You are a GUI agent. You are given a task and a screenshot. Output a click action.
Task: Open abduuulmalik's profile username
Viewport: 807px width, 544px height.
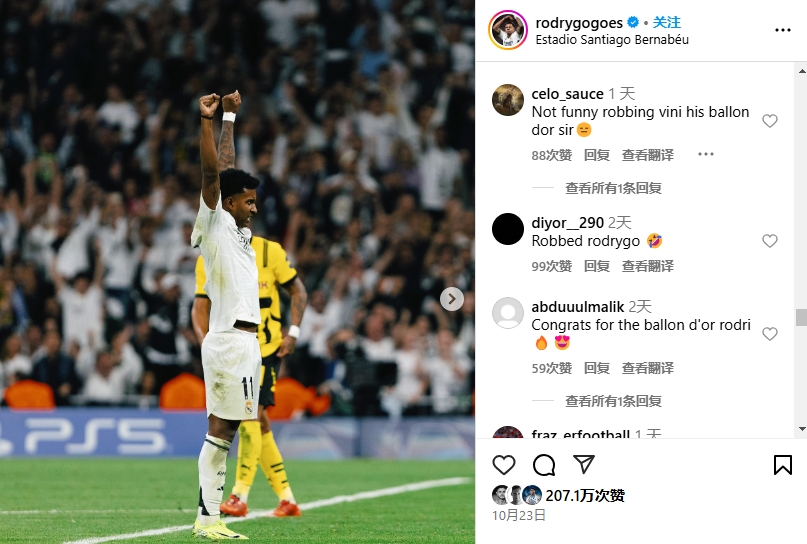pyautogui.click(x=577, y=307)
